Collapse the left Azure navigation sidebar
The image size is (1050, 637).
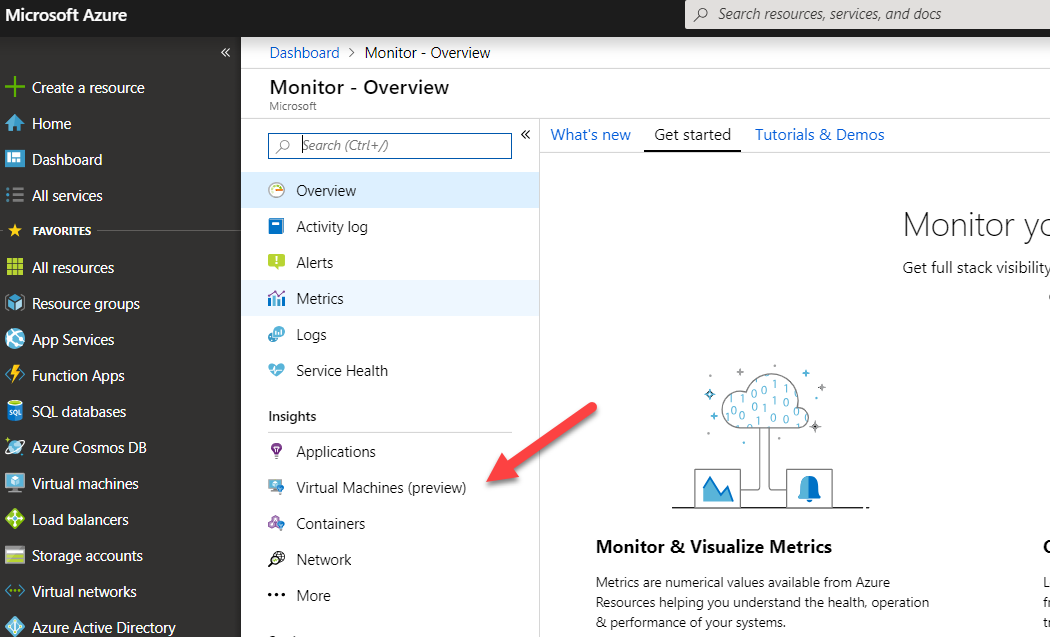[225, 52]
